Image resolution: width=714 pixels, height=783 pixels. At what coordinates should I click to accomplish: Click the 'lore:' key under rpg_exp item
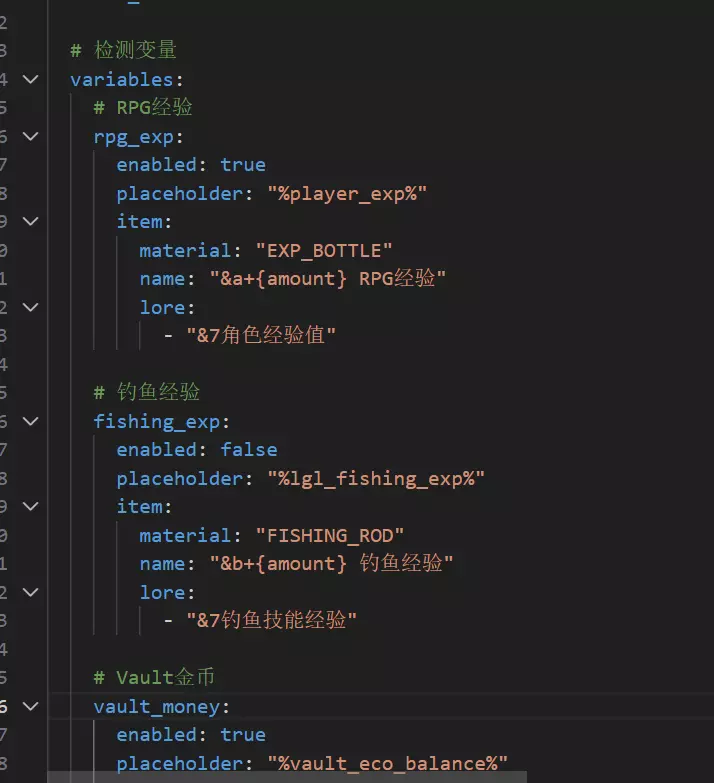pyautogui.click(x=167, y=308)
